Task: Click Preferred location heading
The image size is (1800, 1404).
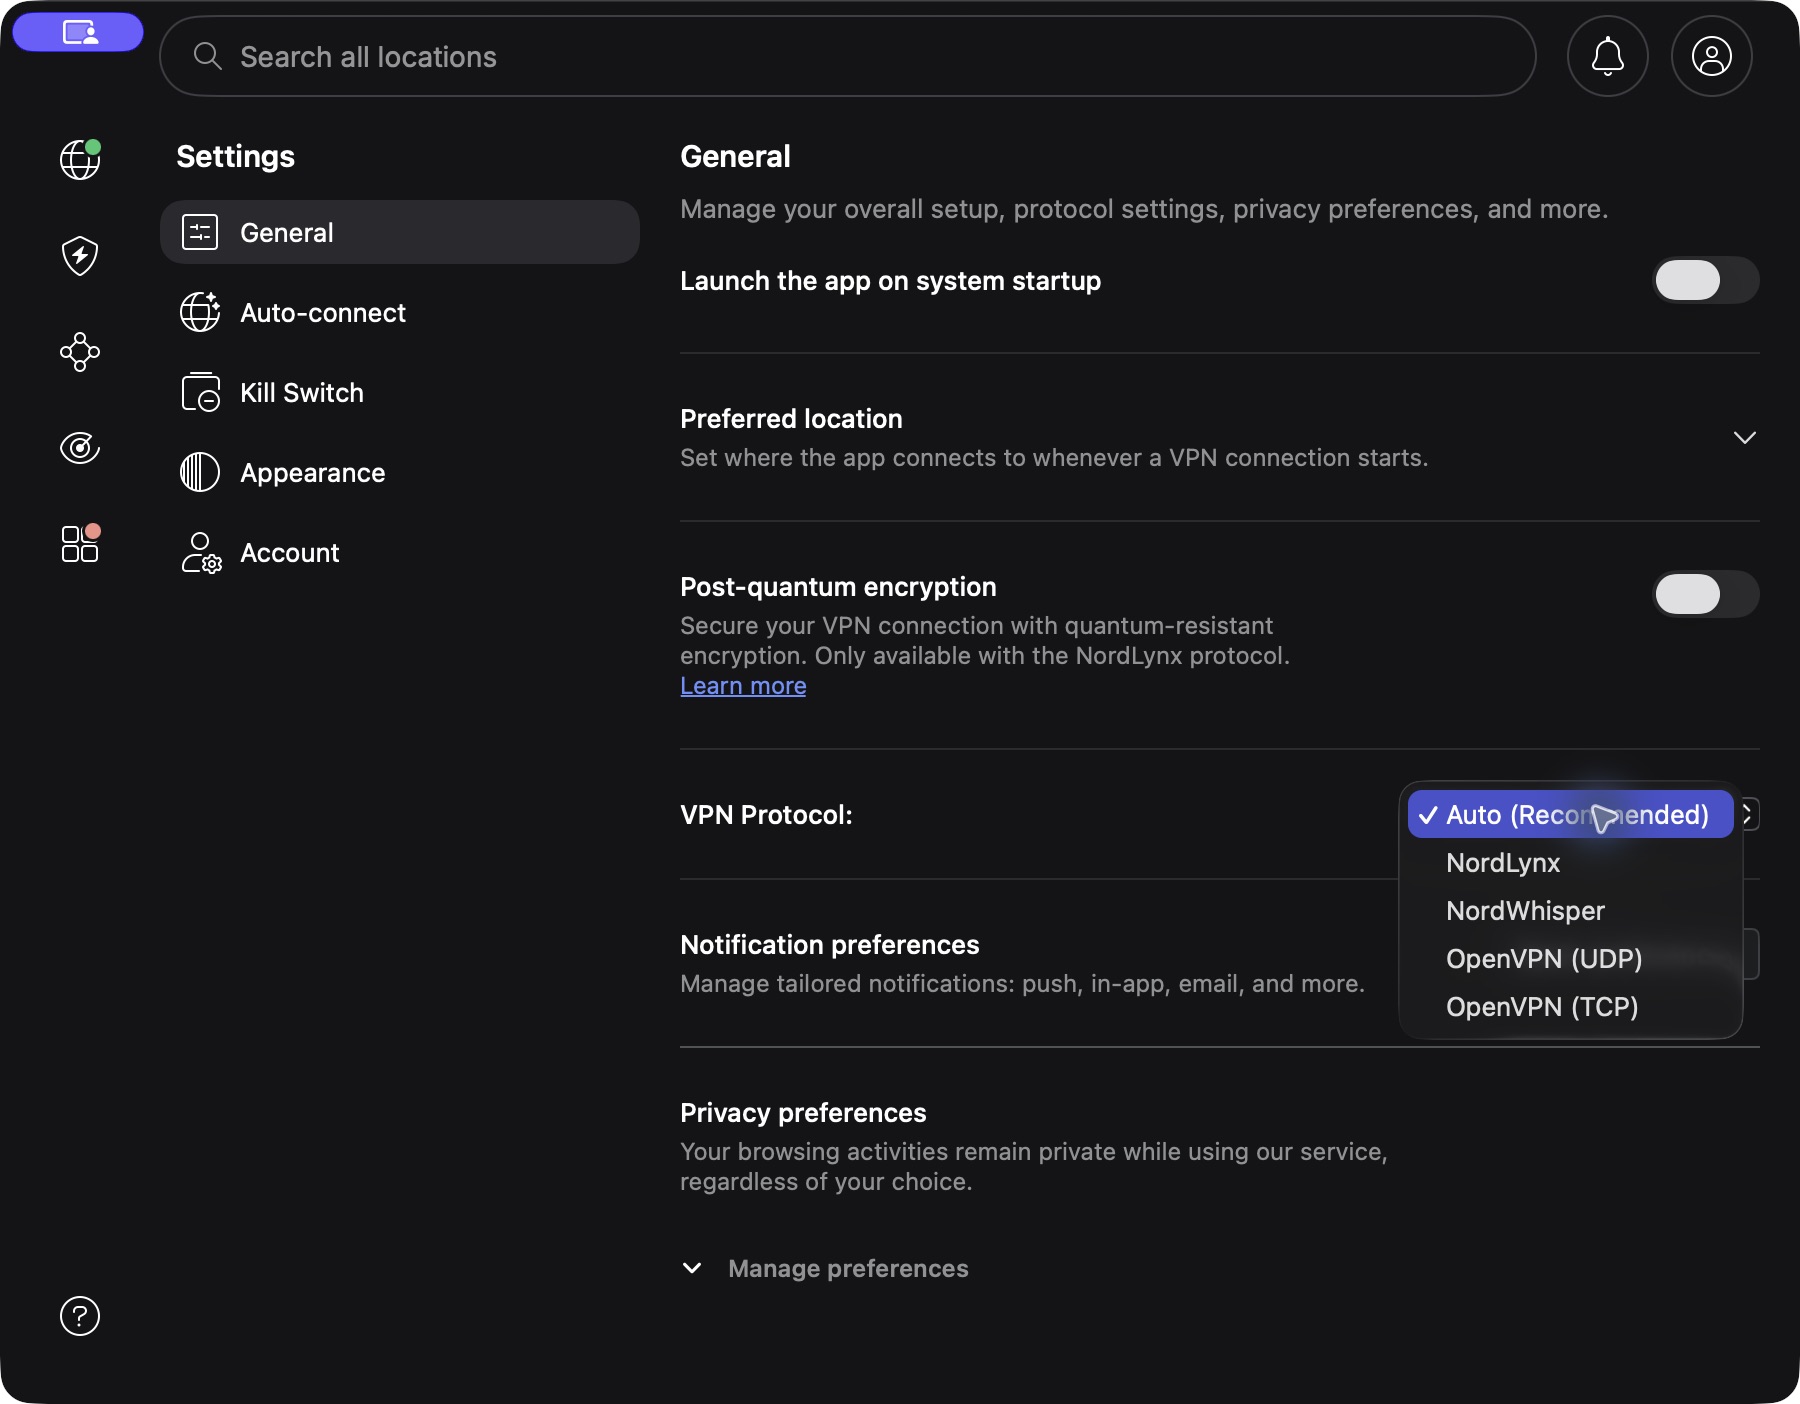Action: tap(791, 418)
